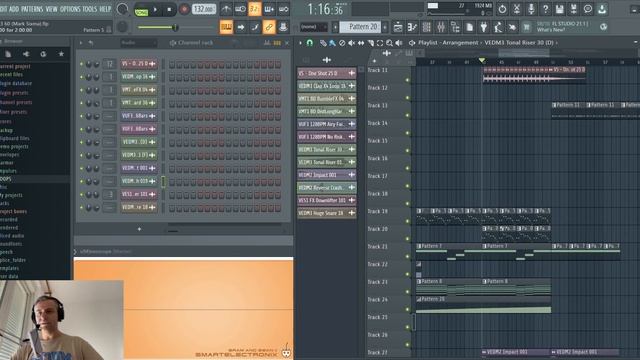Viewport: 640px width, 360px height.
Task: Open the (none) snap dropdown
Action: (313, 27)
